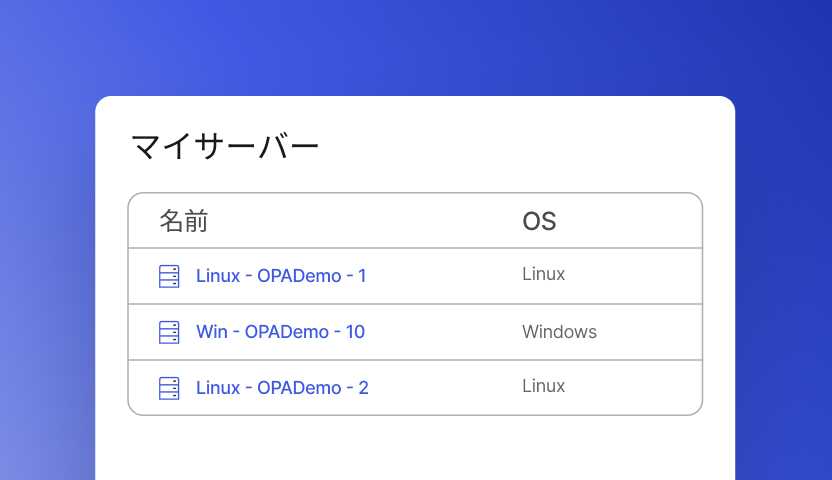832x480 pixels.
Task: Select the Linux OS cell of OPADemo - 2
Action: tap(543, 386)
